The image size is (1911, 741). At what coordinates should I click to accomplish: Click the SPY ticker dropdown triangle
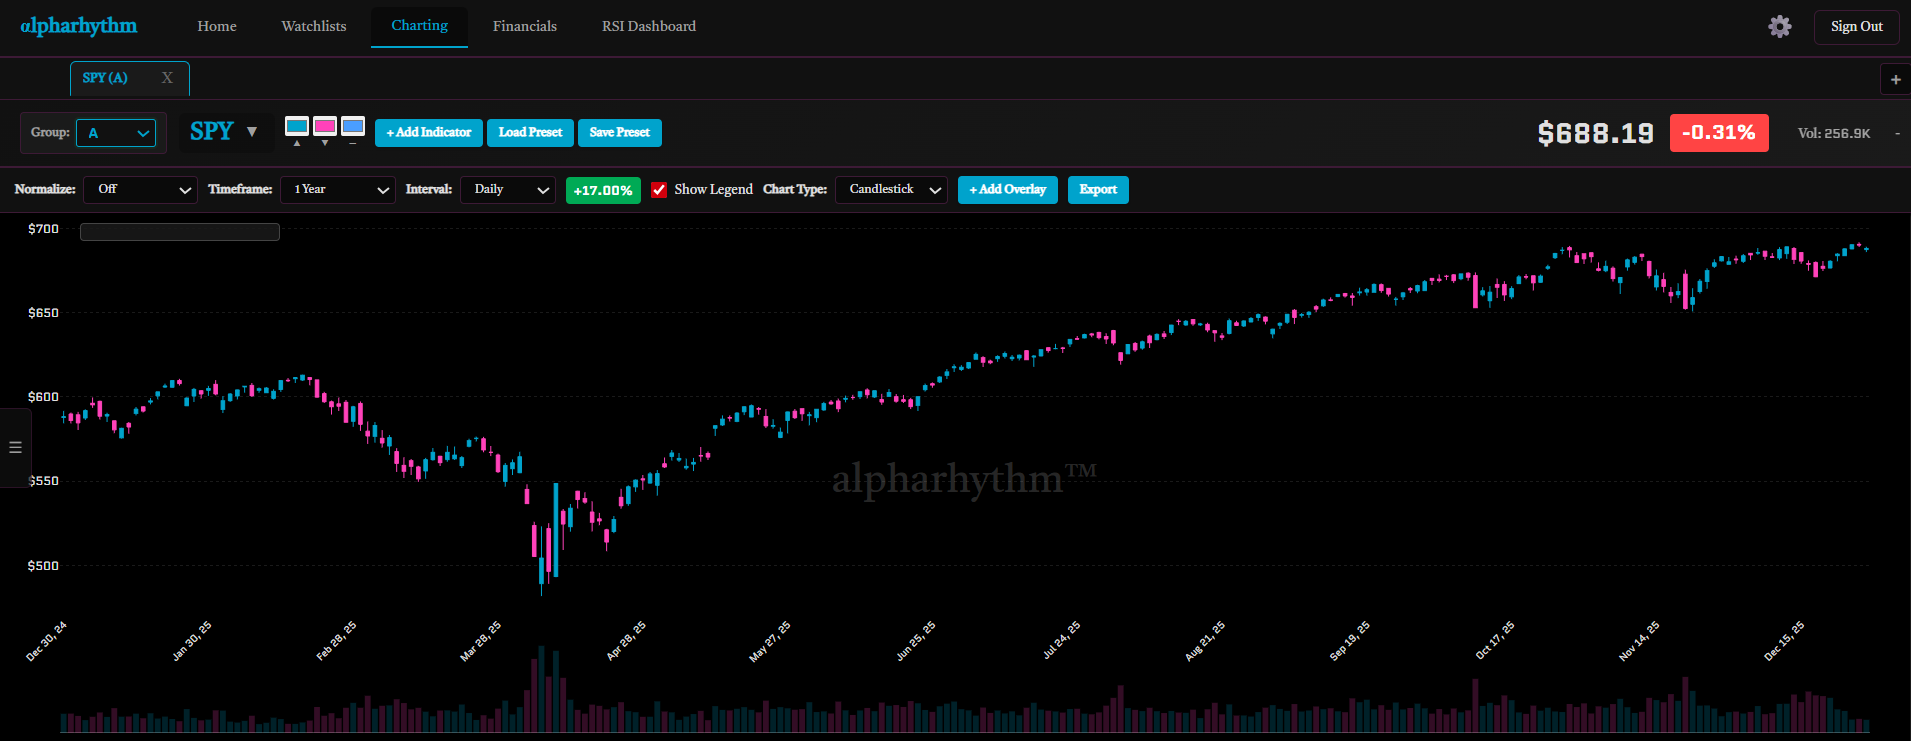point(252,132)
